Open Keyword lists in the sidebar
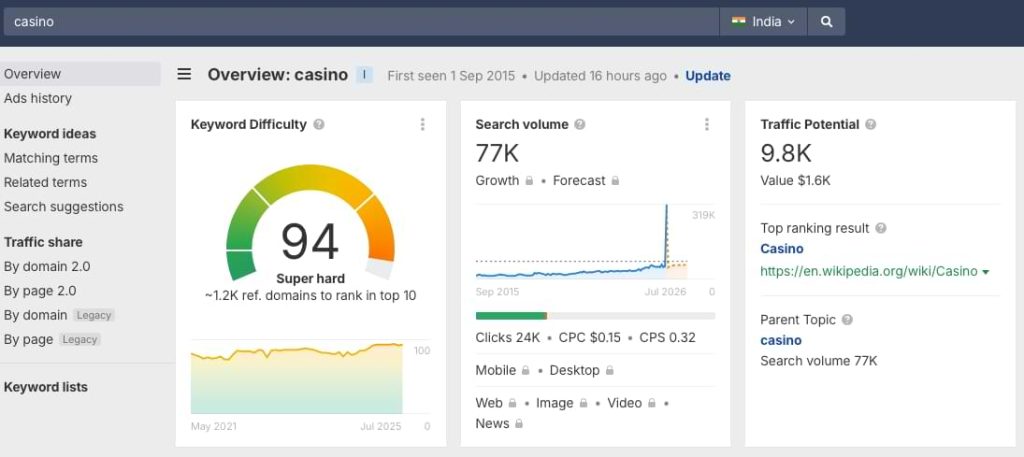 [x=46, y=387]
